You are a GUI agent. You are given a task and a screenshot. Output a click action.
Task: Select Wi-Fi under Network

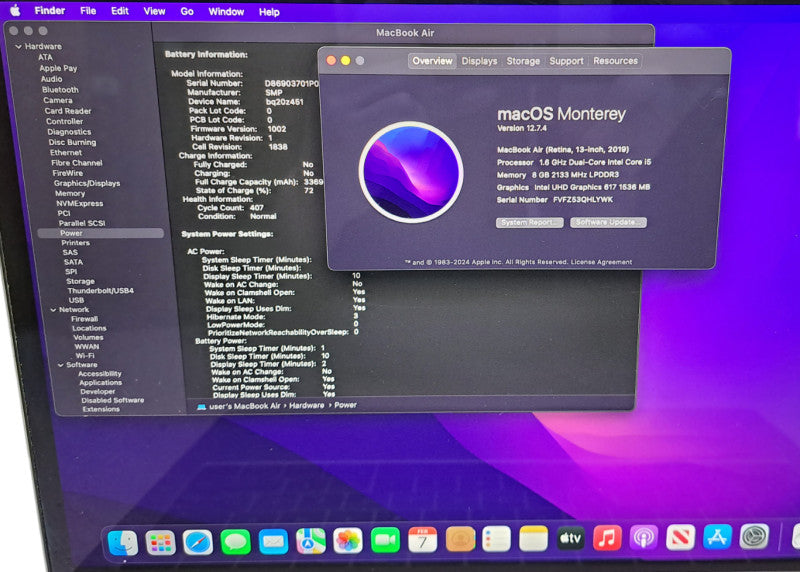point(85,356)
